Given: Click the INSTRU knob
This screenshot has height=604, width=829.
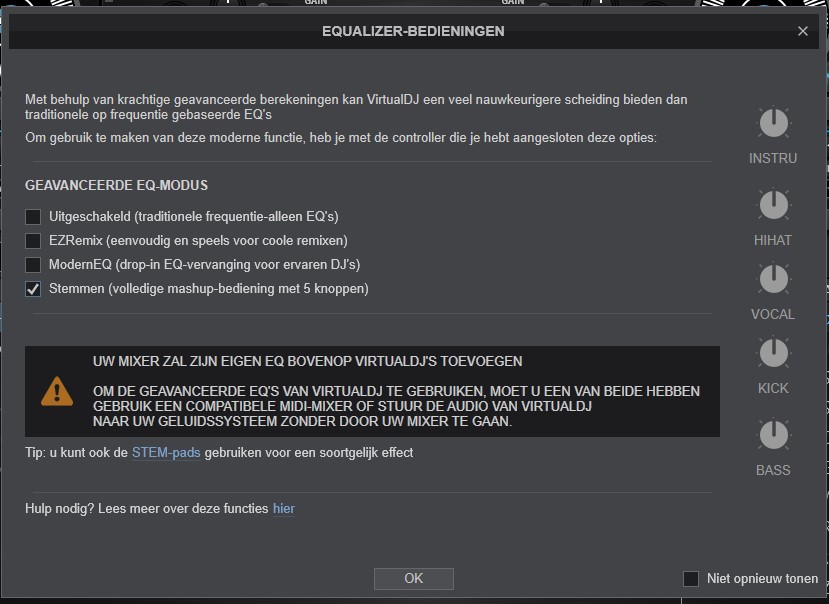Looking at the screenshot, I should tap(773, 123).
